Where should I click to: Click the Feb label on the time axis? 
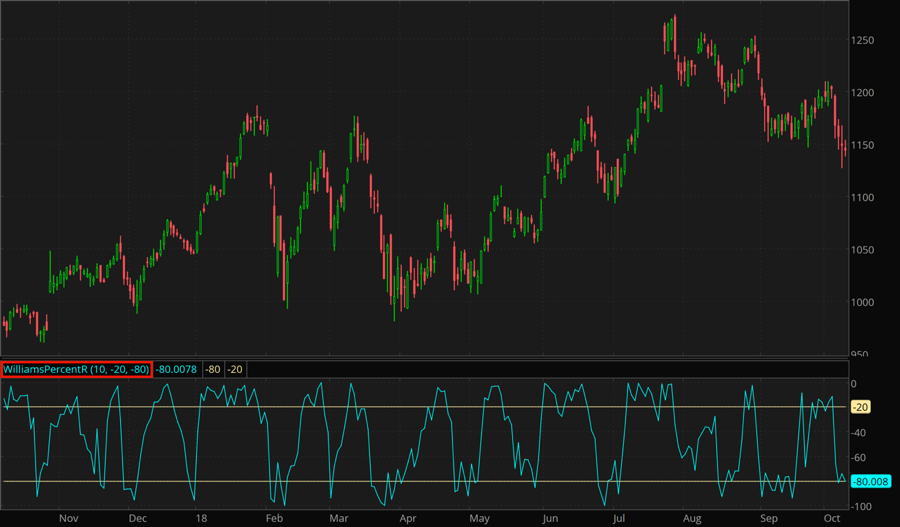[x=274, y=519]
